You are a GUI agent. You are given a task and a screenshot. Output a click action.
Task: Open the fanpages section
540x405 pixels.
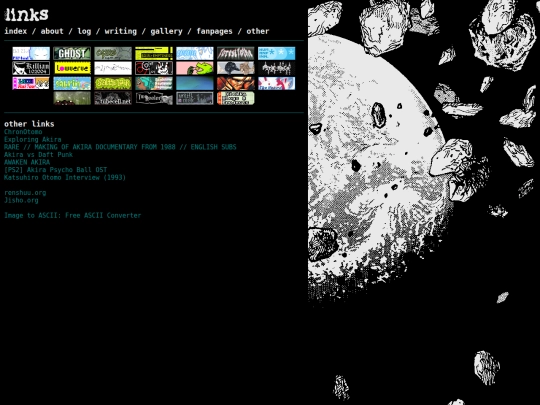point(214,31)
